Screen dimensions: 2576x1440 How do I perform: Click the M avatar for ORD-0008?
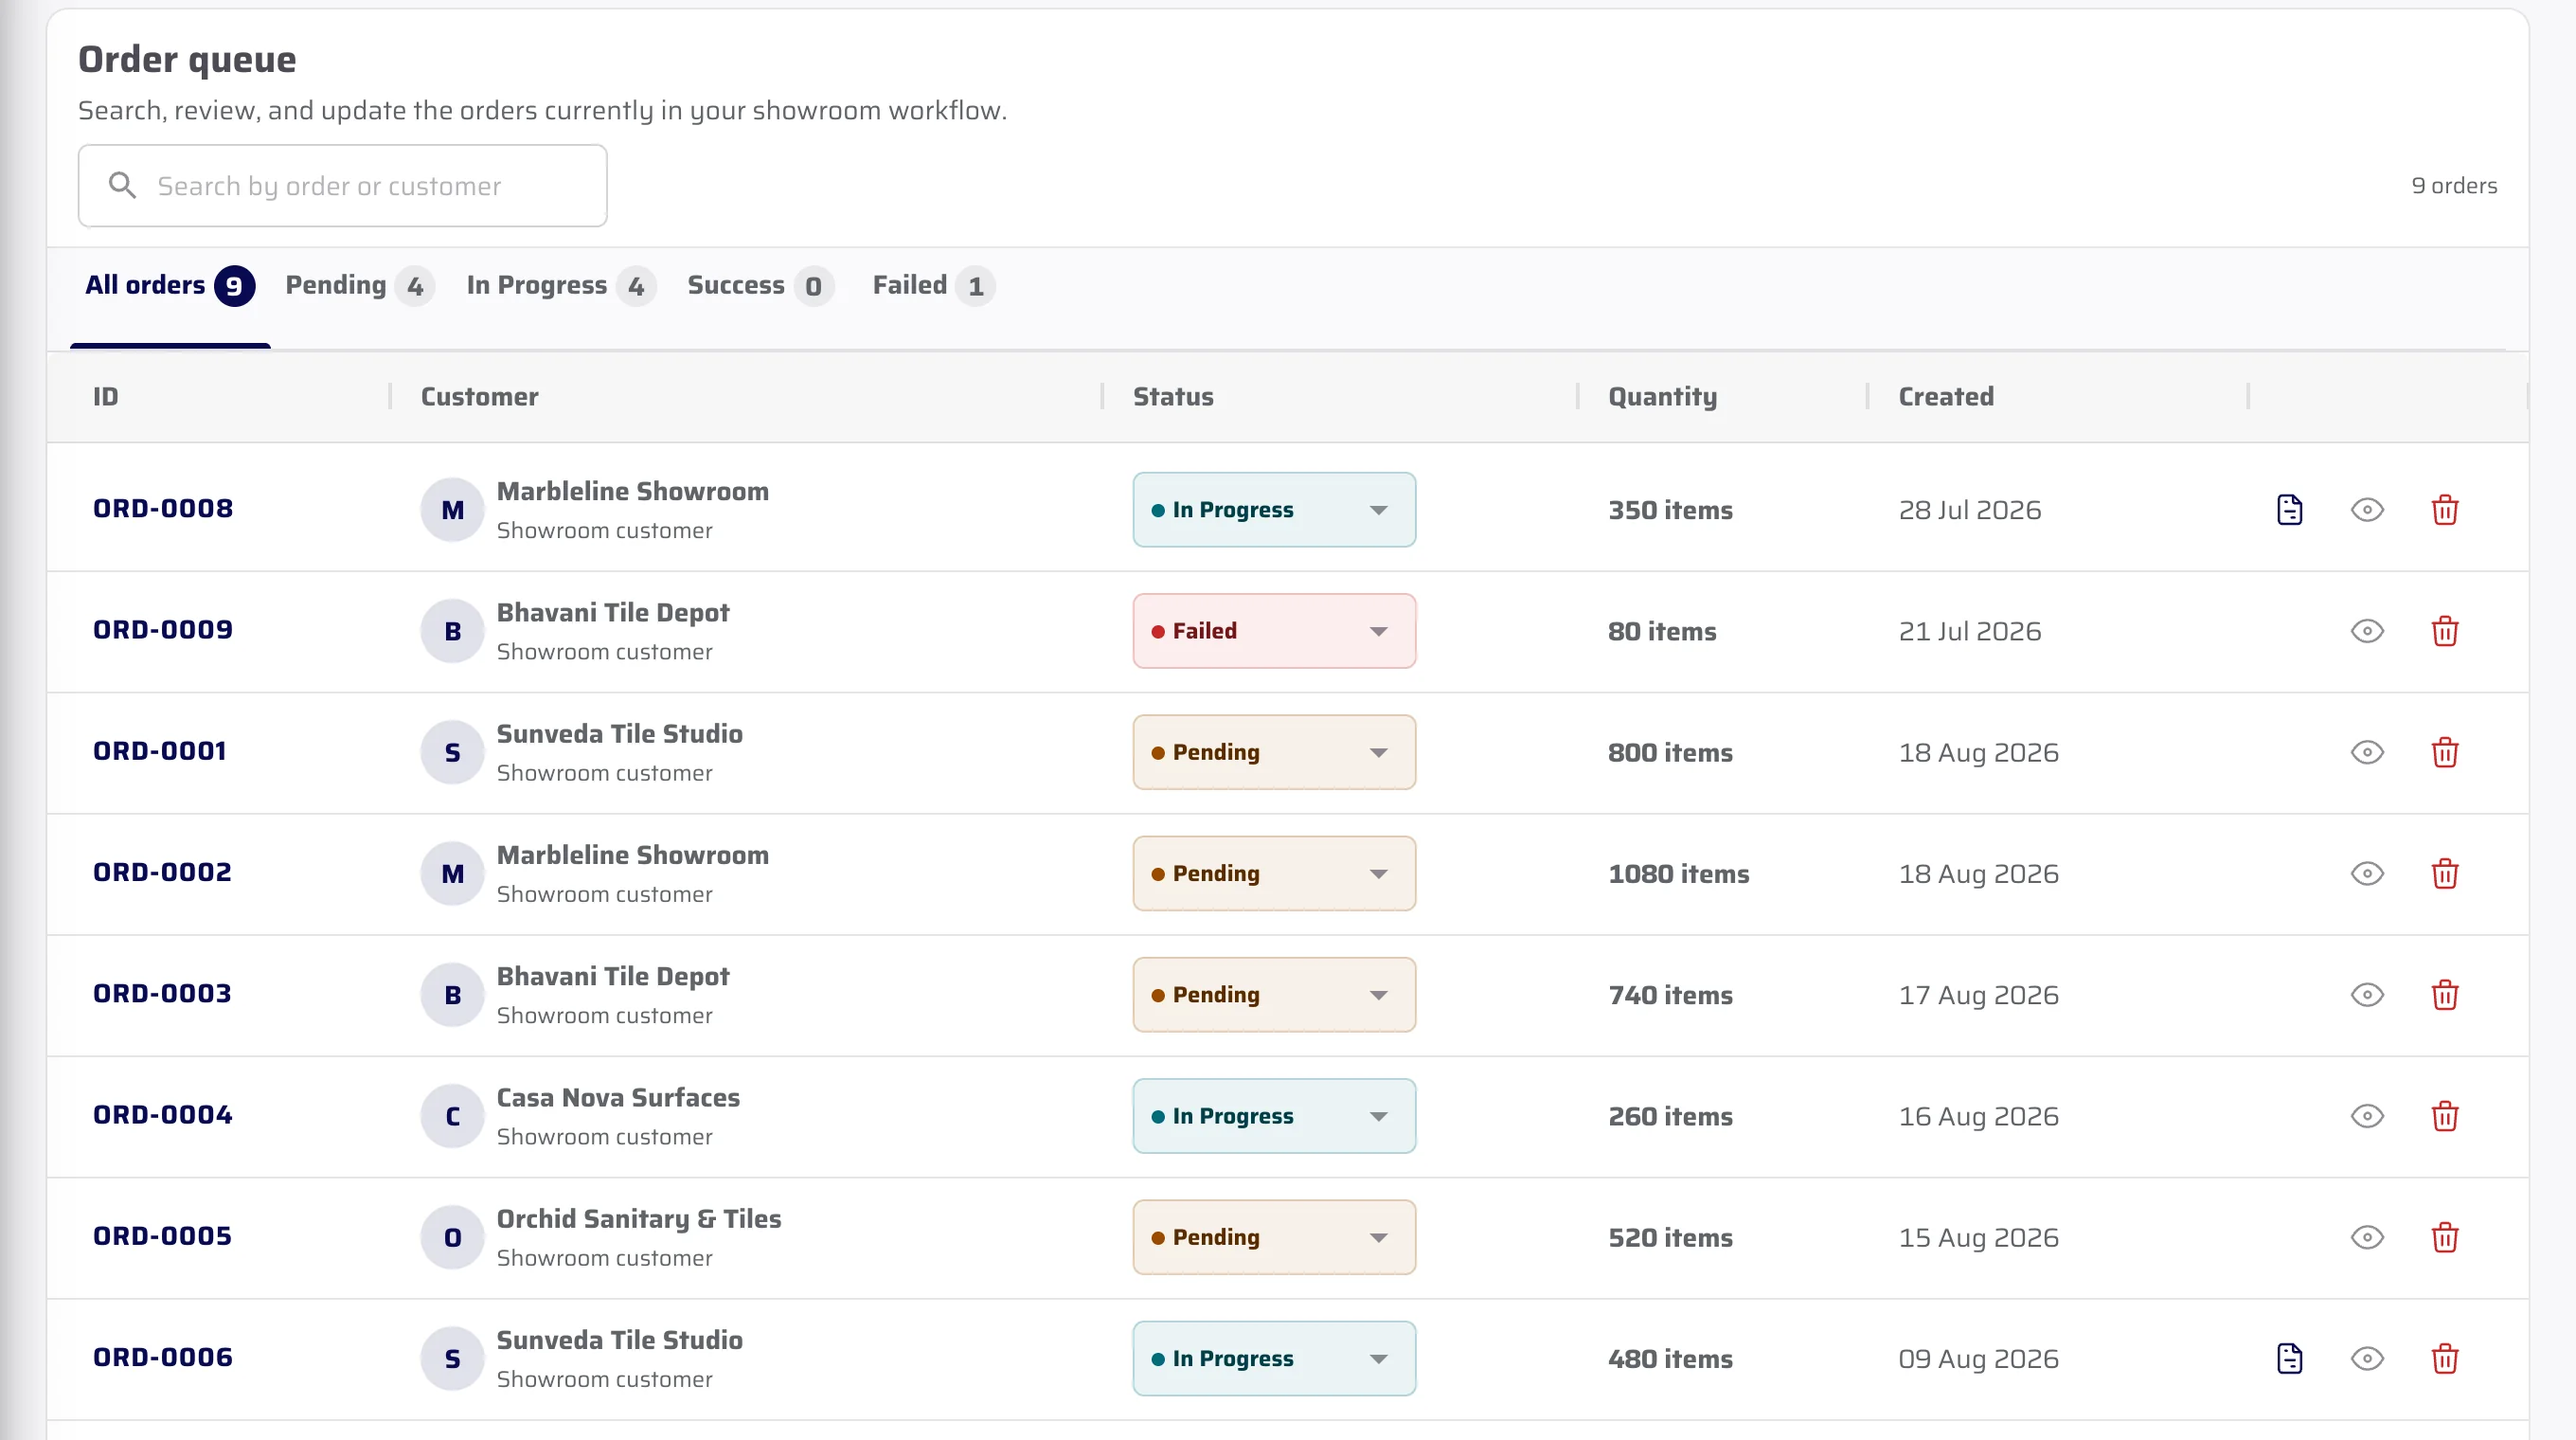(x=452, y=510)
